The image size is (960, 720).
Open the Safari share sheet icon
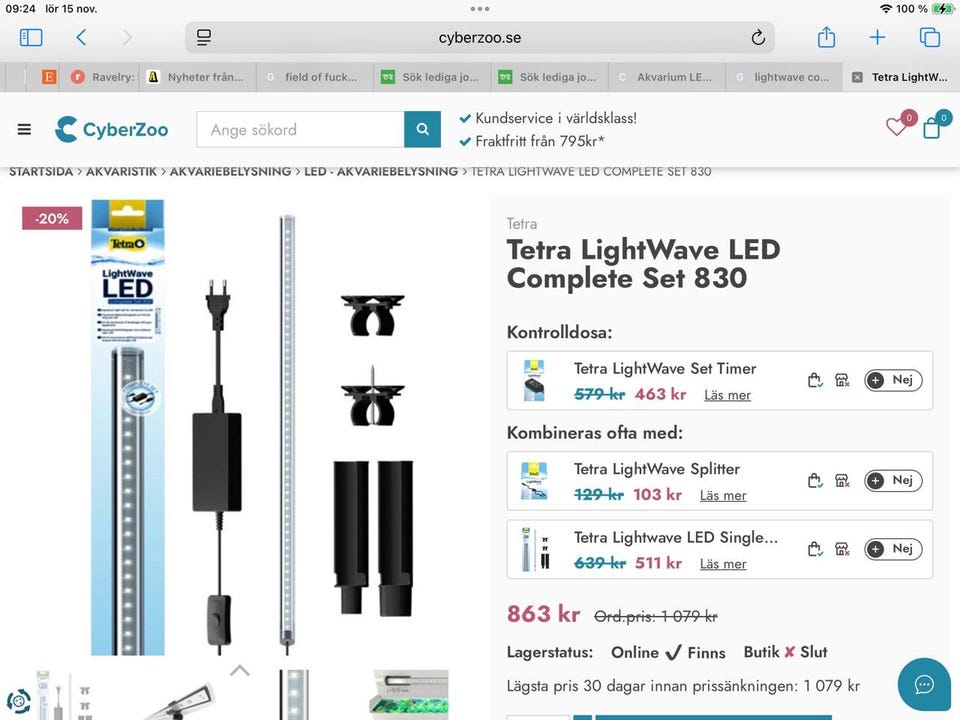pos(827,37)
